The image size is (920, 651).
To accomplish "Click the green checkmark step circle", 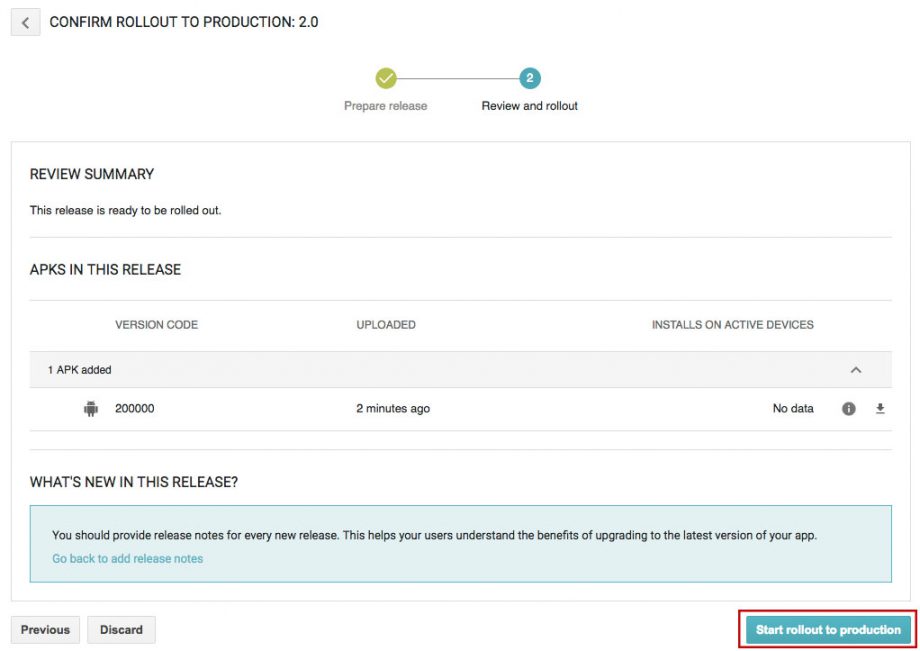I will pyautogui.click(x=386, y=79).
